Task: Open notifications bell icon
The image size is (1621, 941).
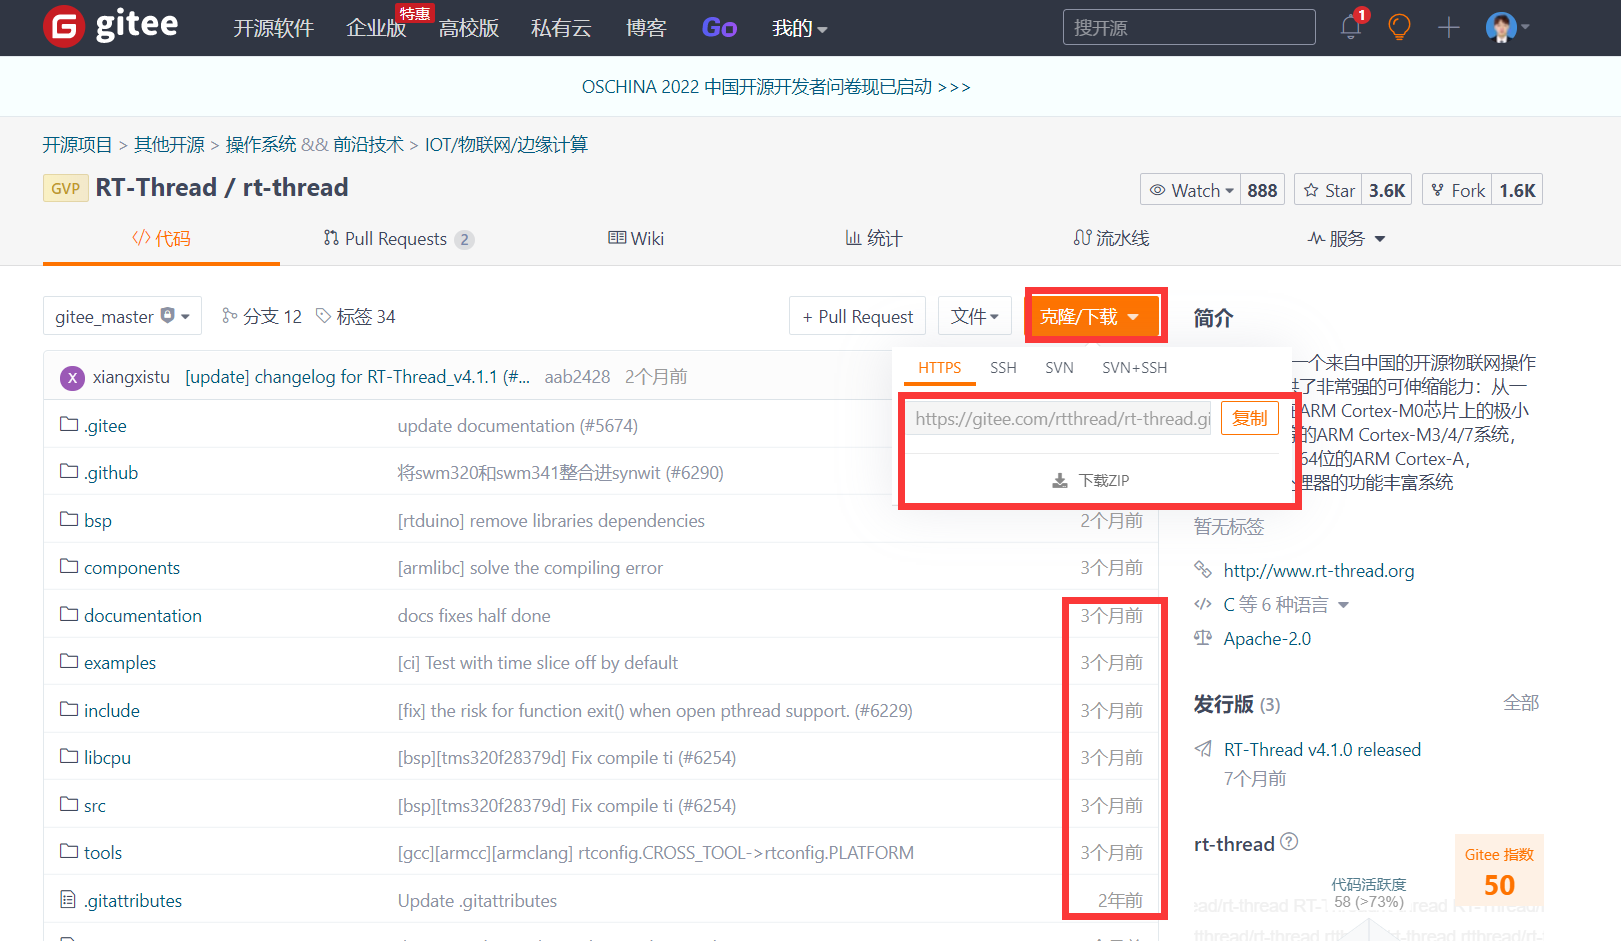Action: pos(1351,28)
